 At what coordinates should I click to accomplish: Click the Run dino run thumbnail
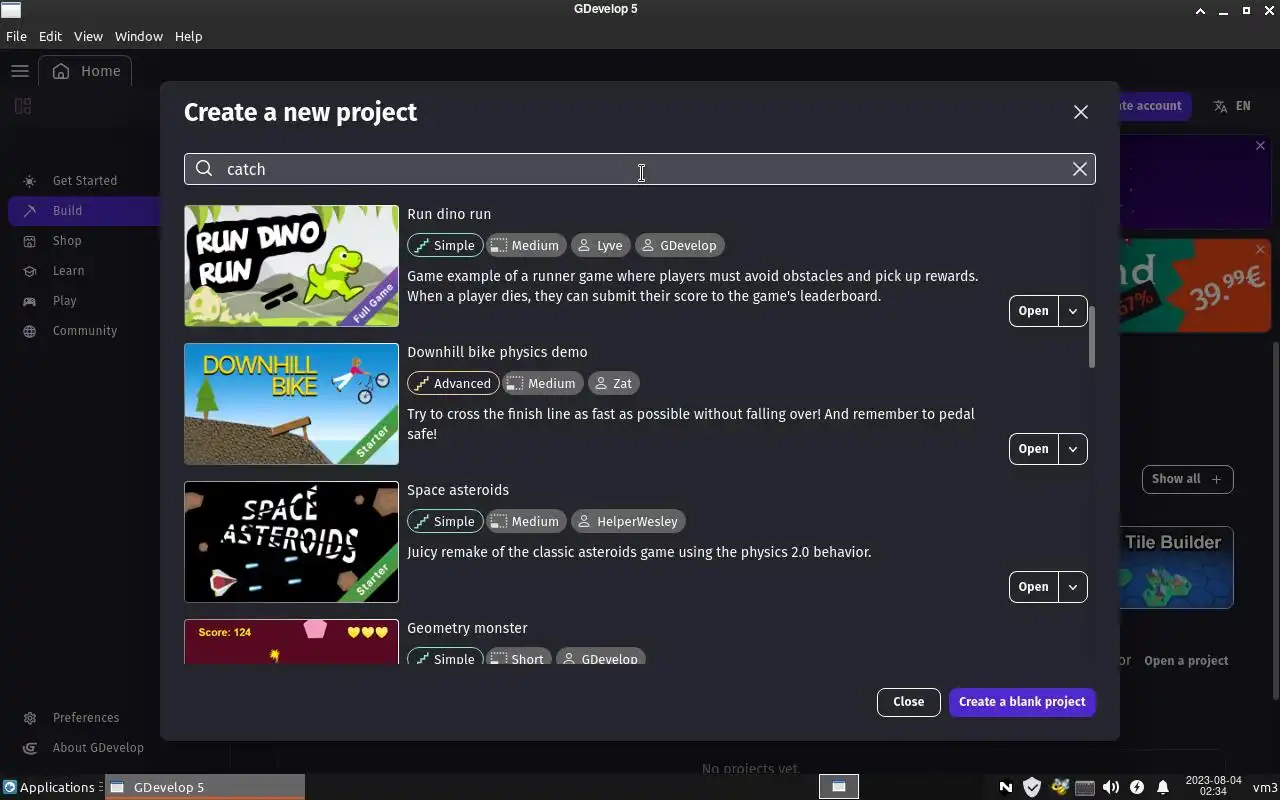[291, 266]
